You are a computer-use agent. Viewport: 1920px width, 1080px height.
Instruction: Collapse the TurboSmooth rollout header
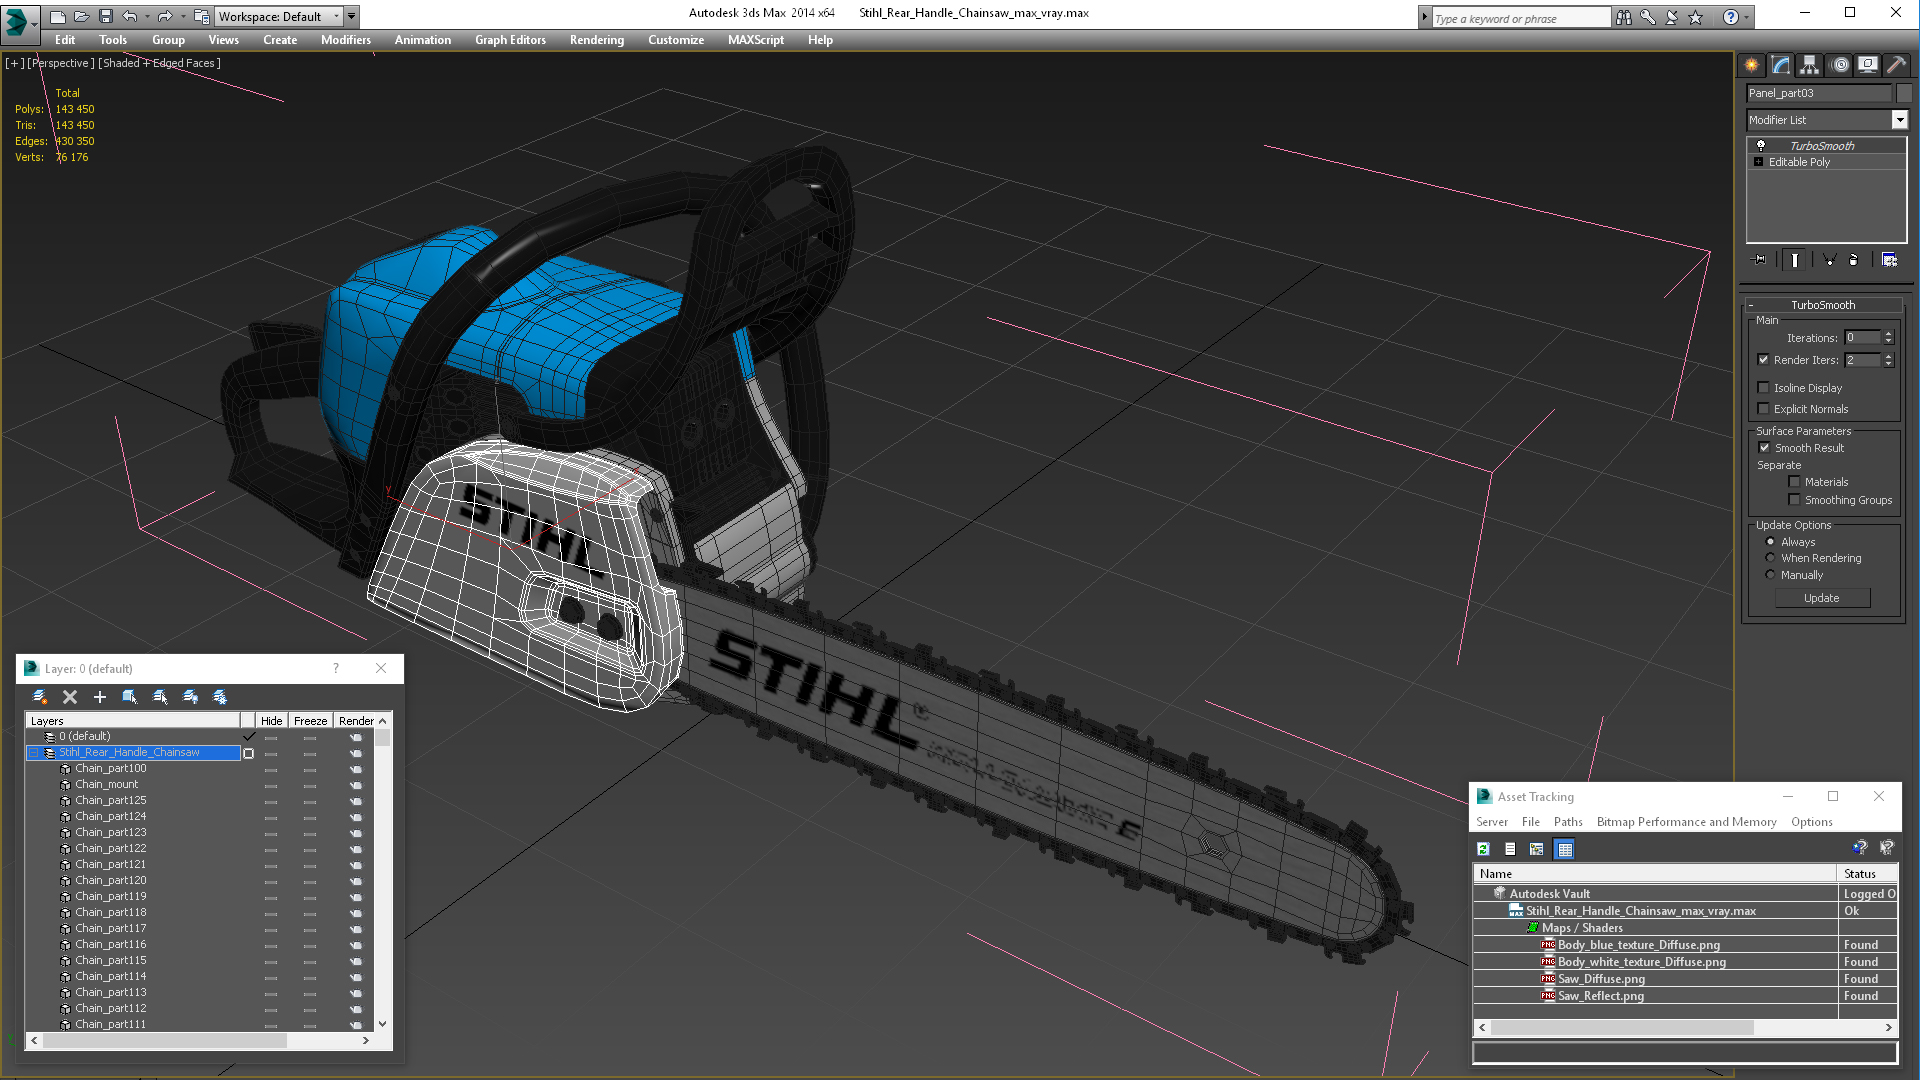pos(1822,305)
